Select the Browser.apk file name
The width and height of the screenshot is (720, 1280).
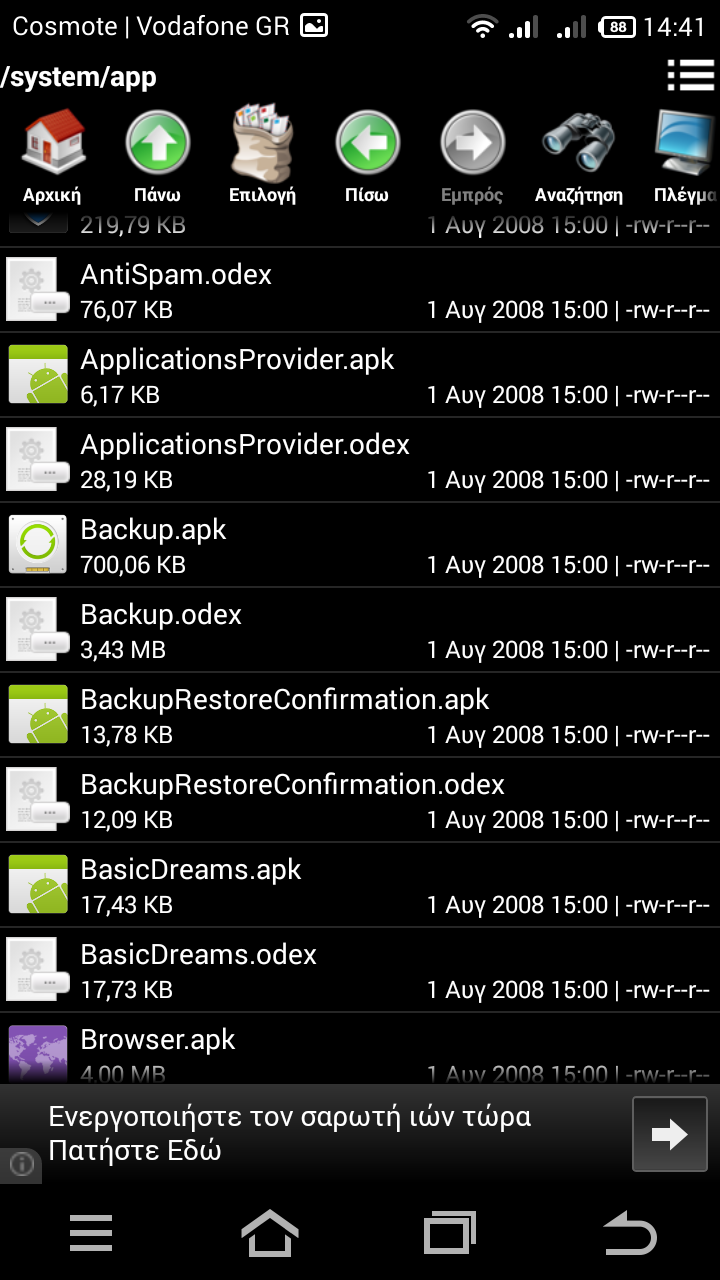coord(158,1040)
